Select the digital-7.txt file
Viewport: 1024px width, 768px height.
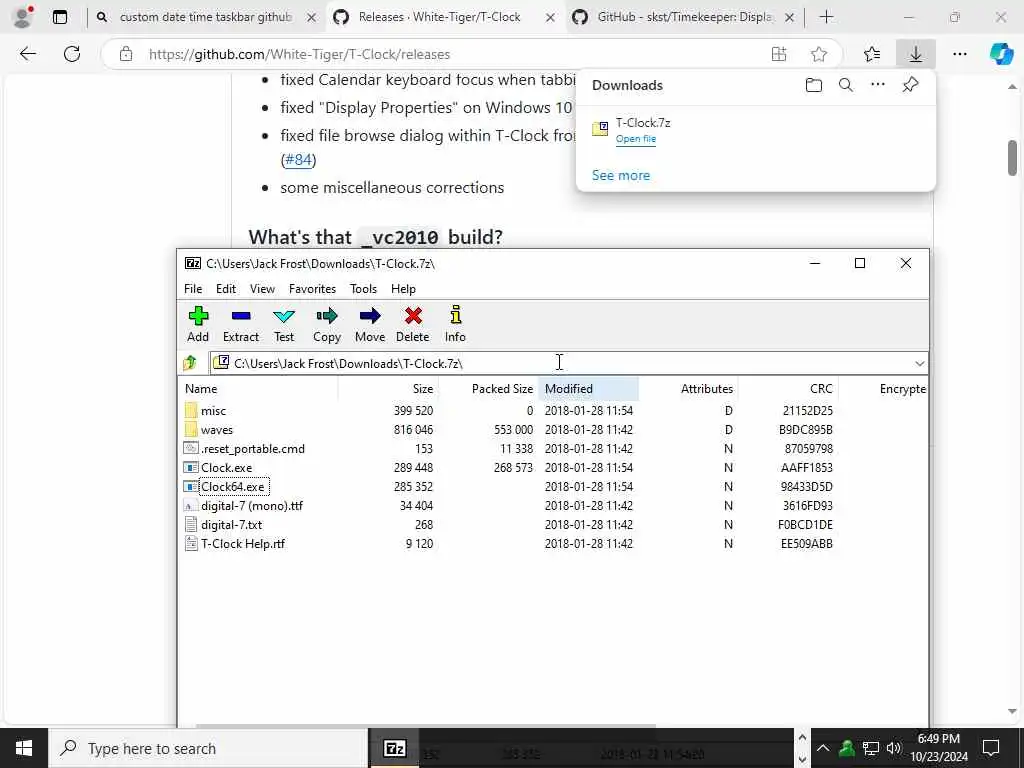coord(231,524)
